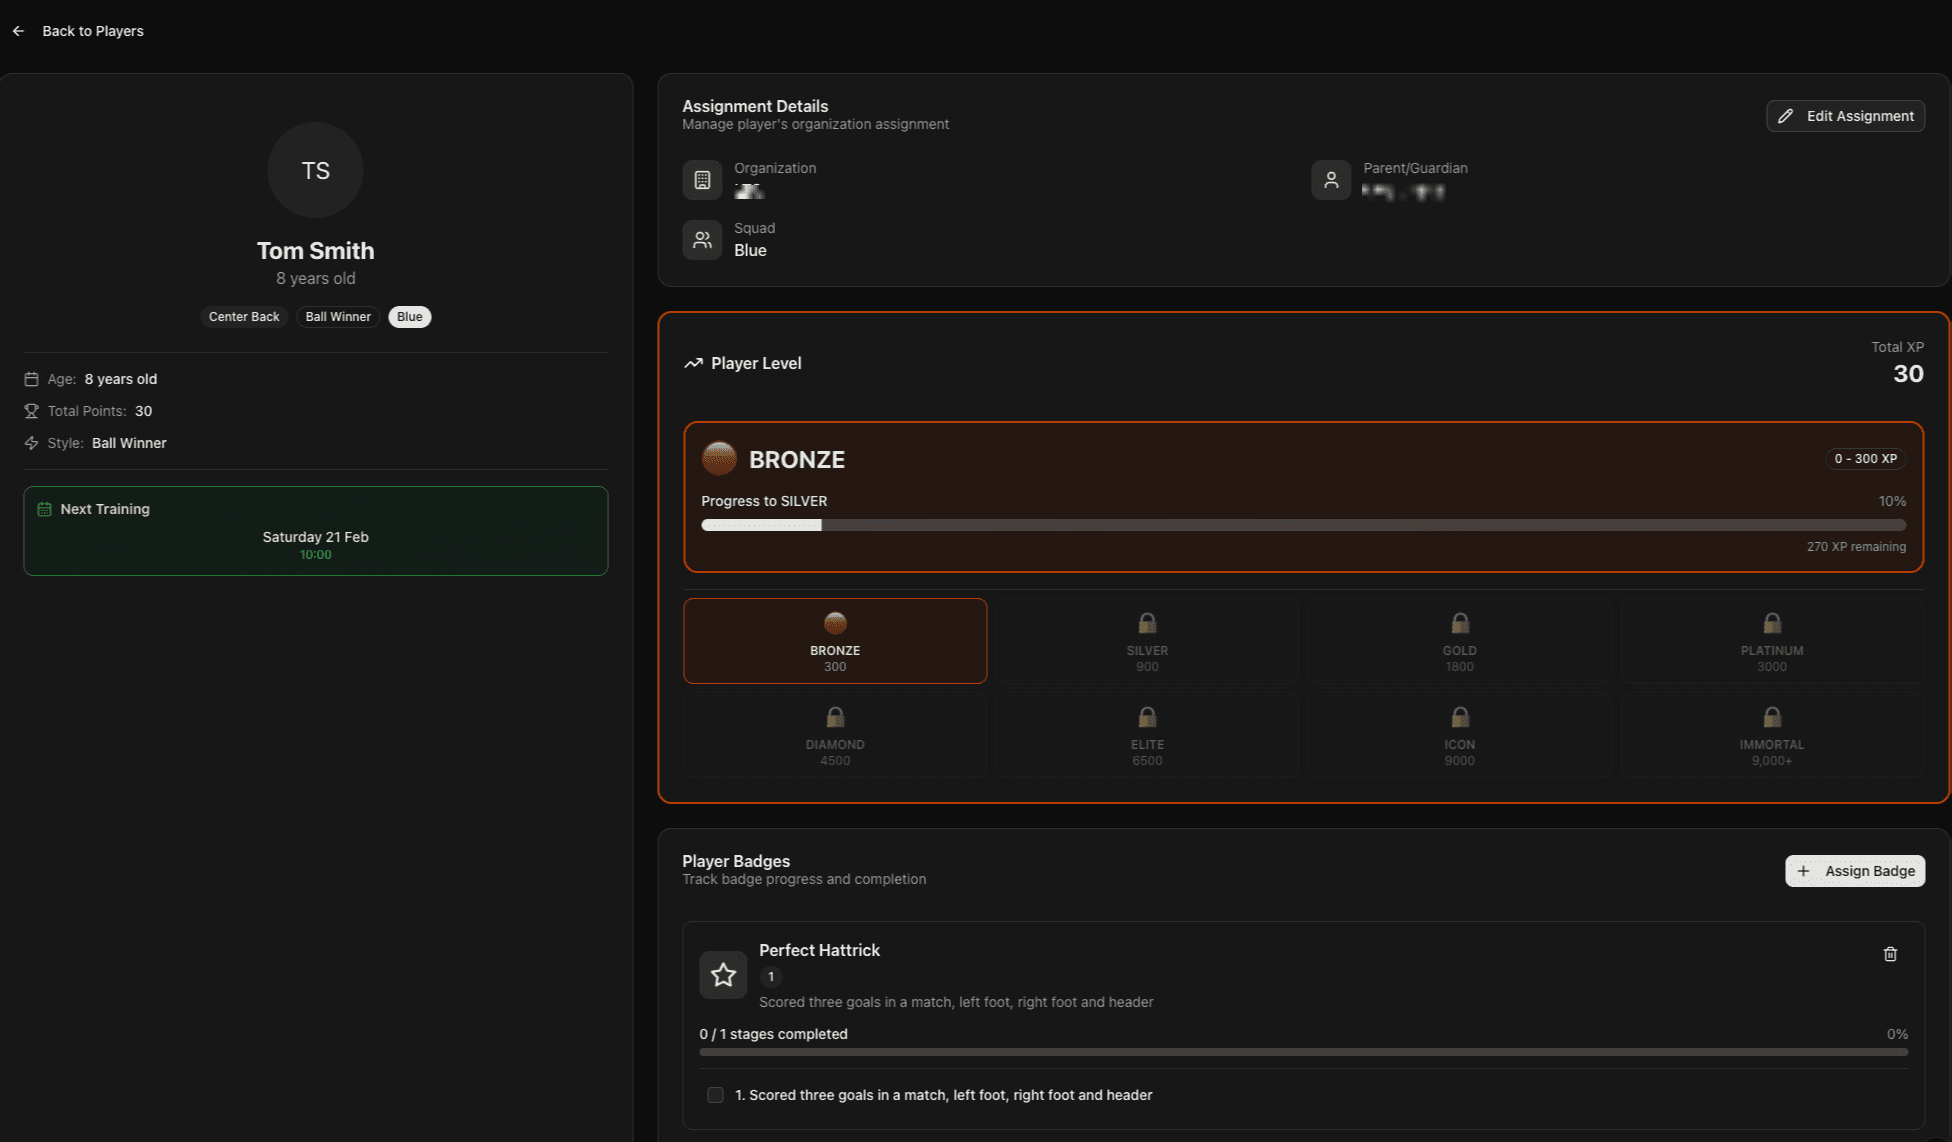
Task: Click the Parent/Guardian person icon
Action: pyautogui.click(x=1331, y=180)
